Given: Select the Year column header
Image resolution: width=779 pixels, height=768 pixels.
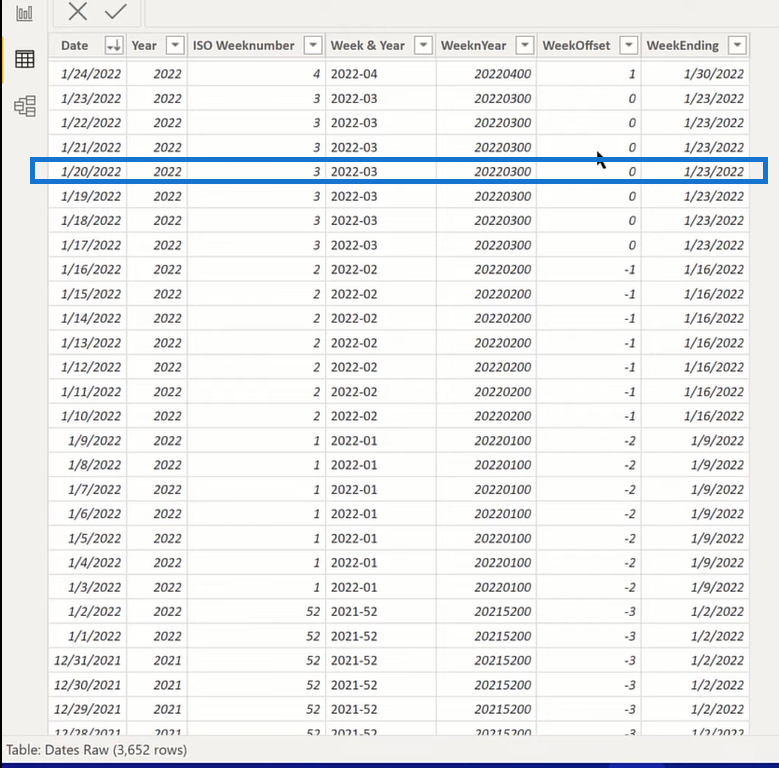Looking at the screenshot, I should tap(144, 46).
